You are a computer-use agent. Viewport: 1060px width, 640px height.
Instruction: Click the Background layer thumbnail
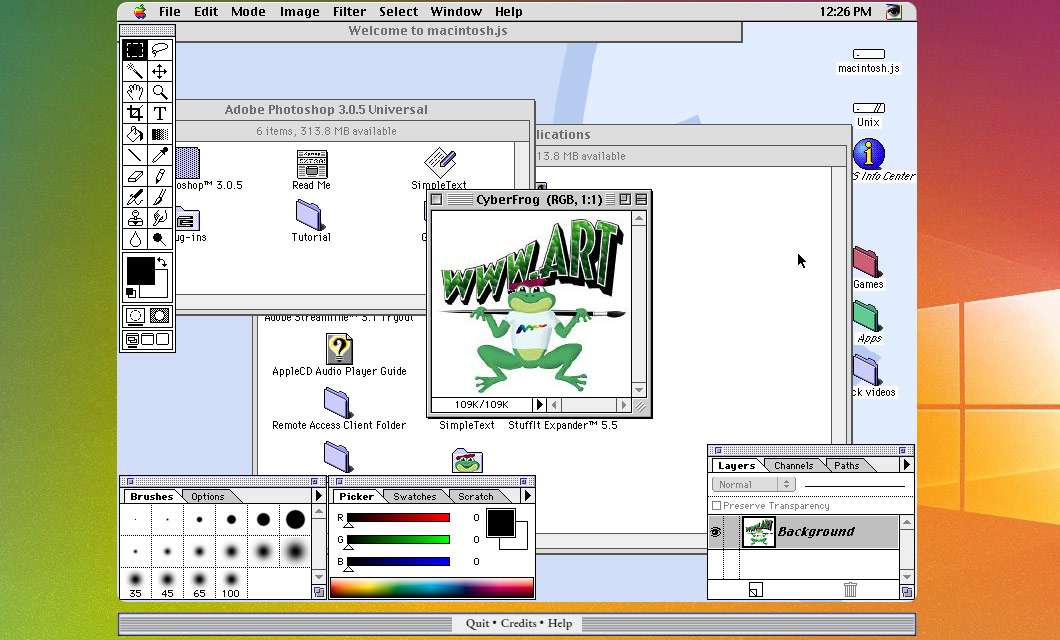758,532
